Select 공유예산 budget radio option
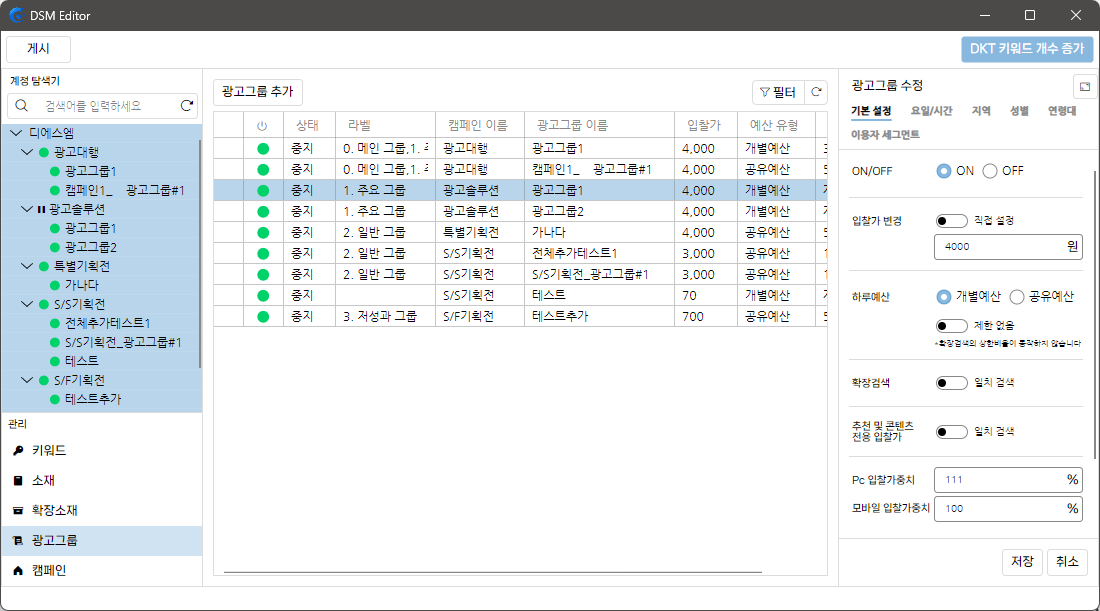The image size is (1100, 611). point(1017,297)
